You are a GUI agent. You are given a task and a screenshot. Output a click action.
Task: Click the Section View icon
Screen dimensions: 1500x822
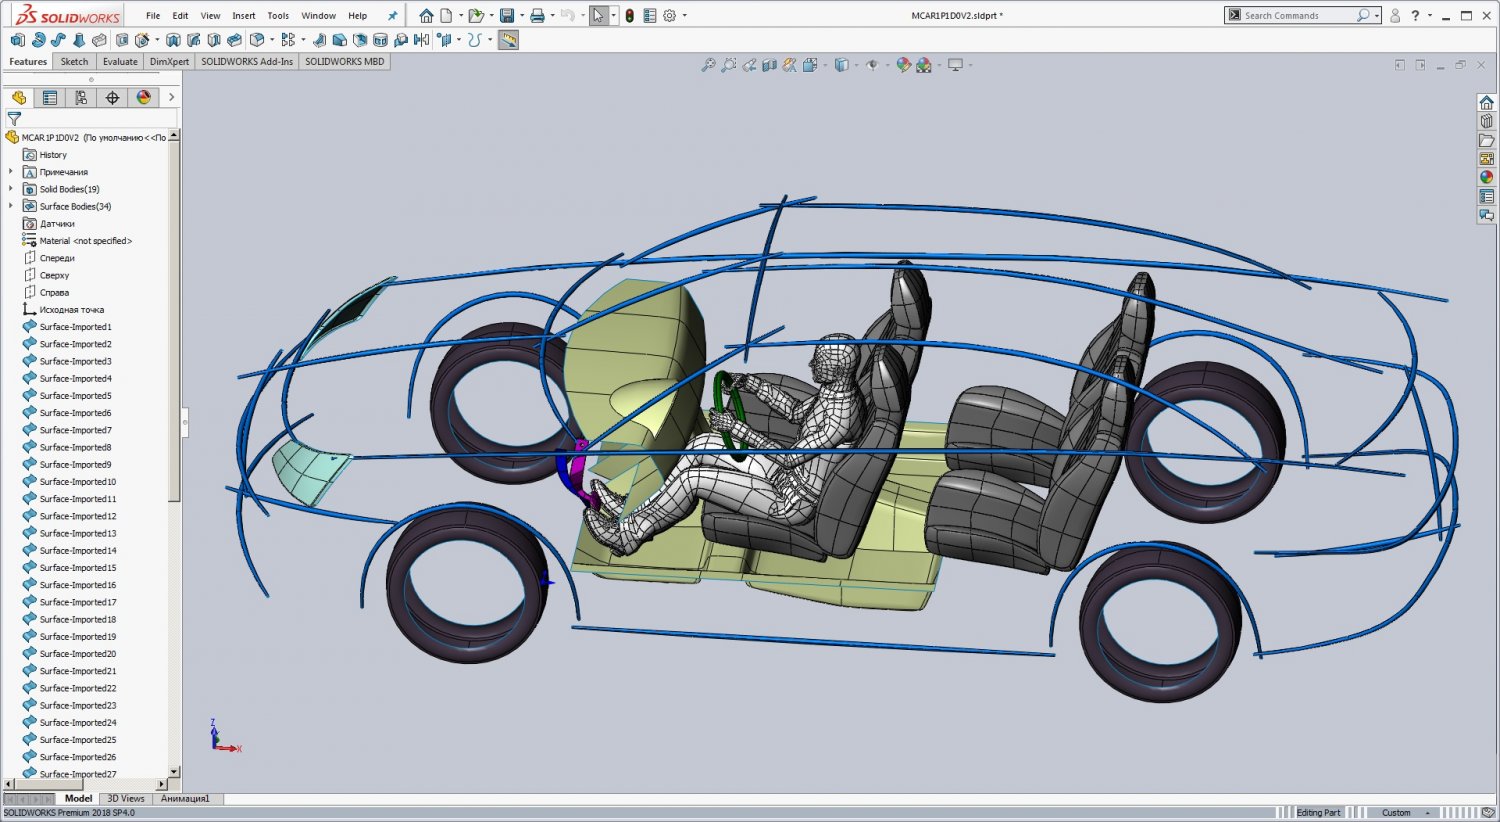coord(769,65)
